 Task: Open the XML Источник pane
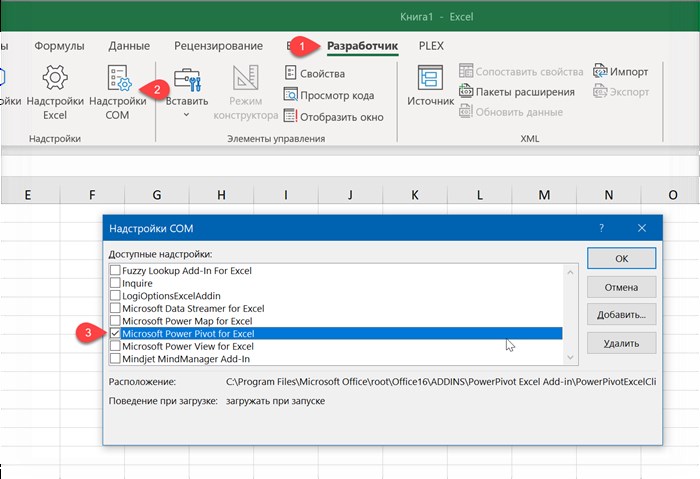(x=430, y=86)
